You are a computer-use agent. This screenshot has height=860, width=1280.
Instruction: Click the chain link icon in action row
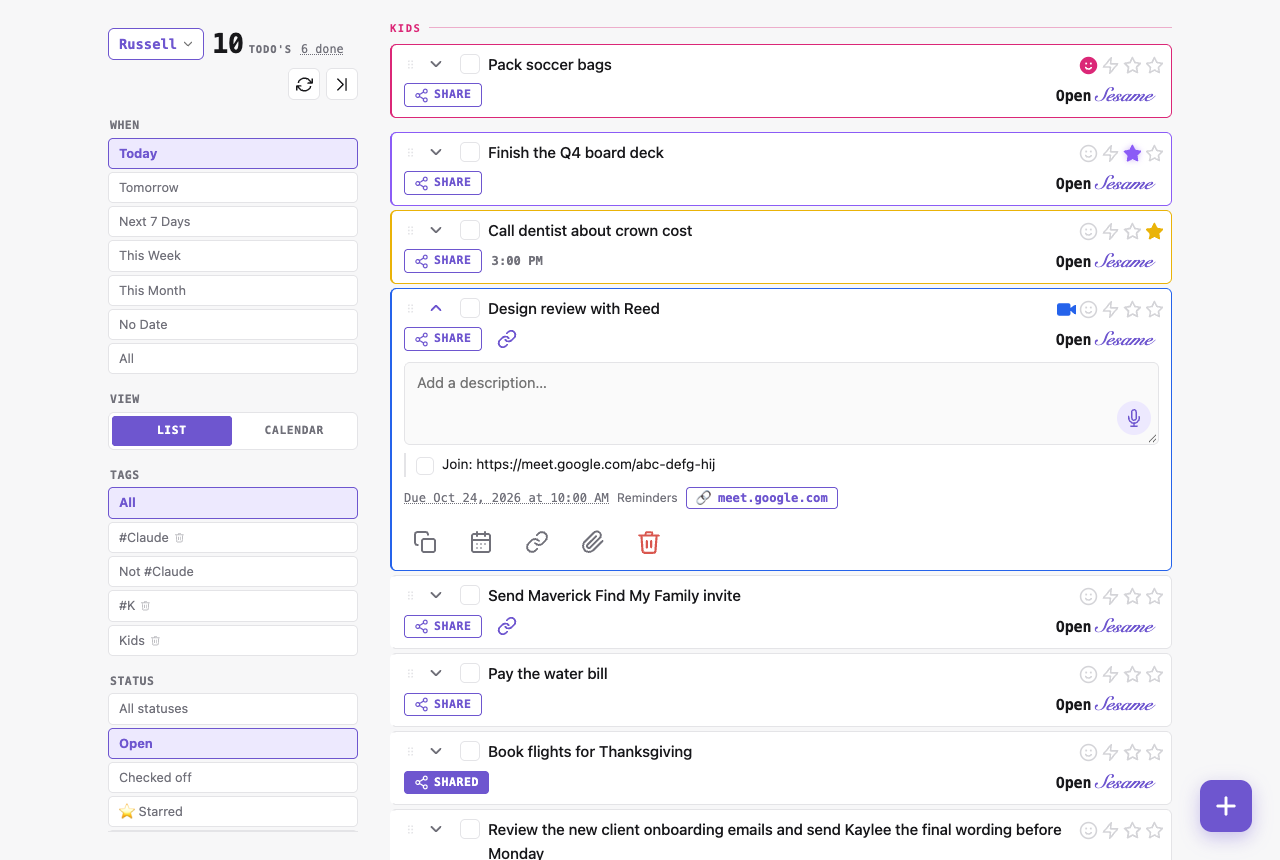click(x=537, y=542)
